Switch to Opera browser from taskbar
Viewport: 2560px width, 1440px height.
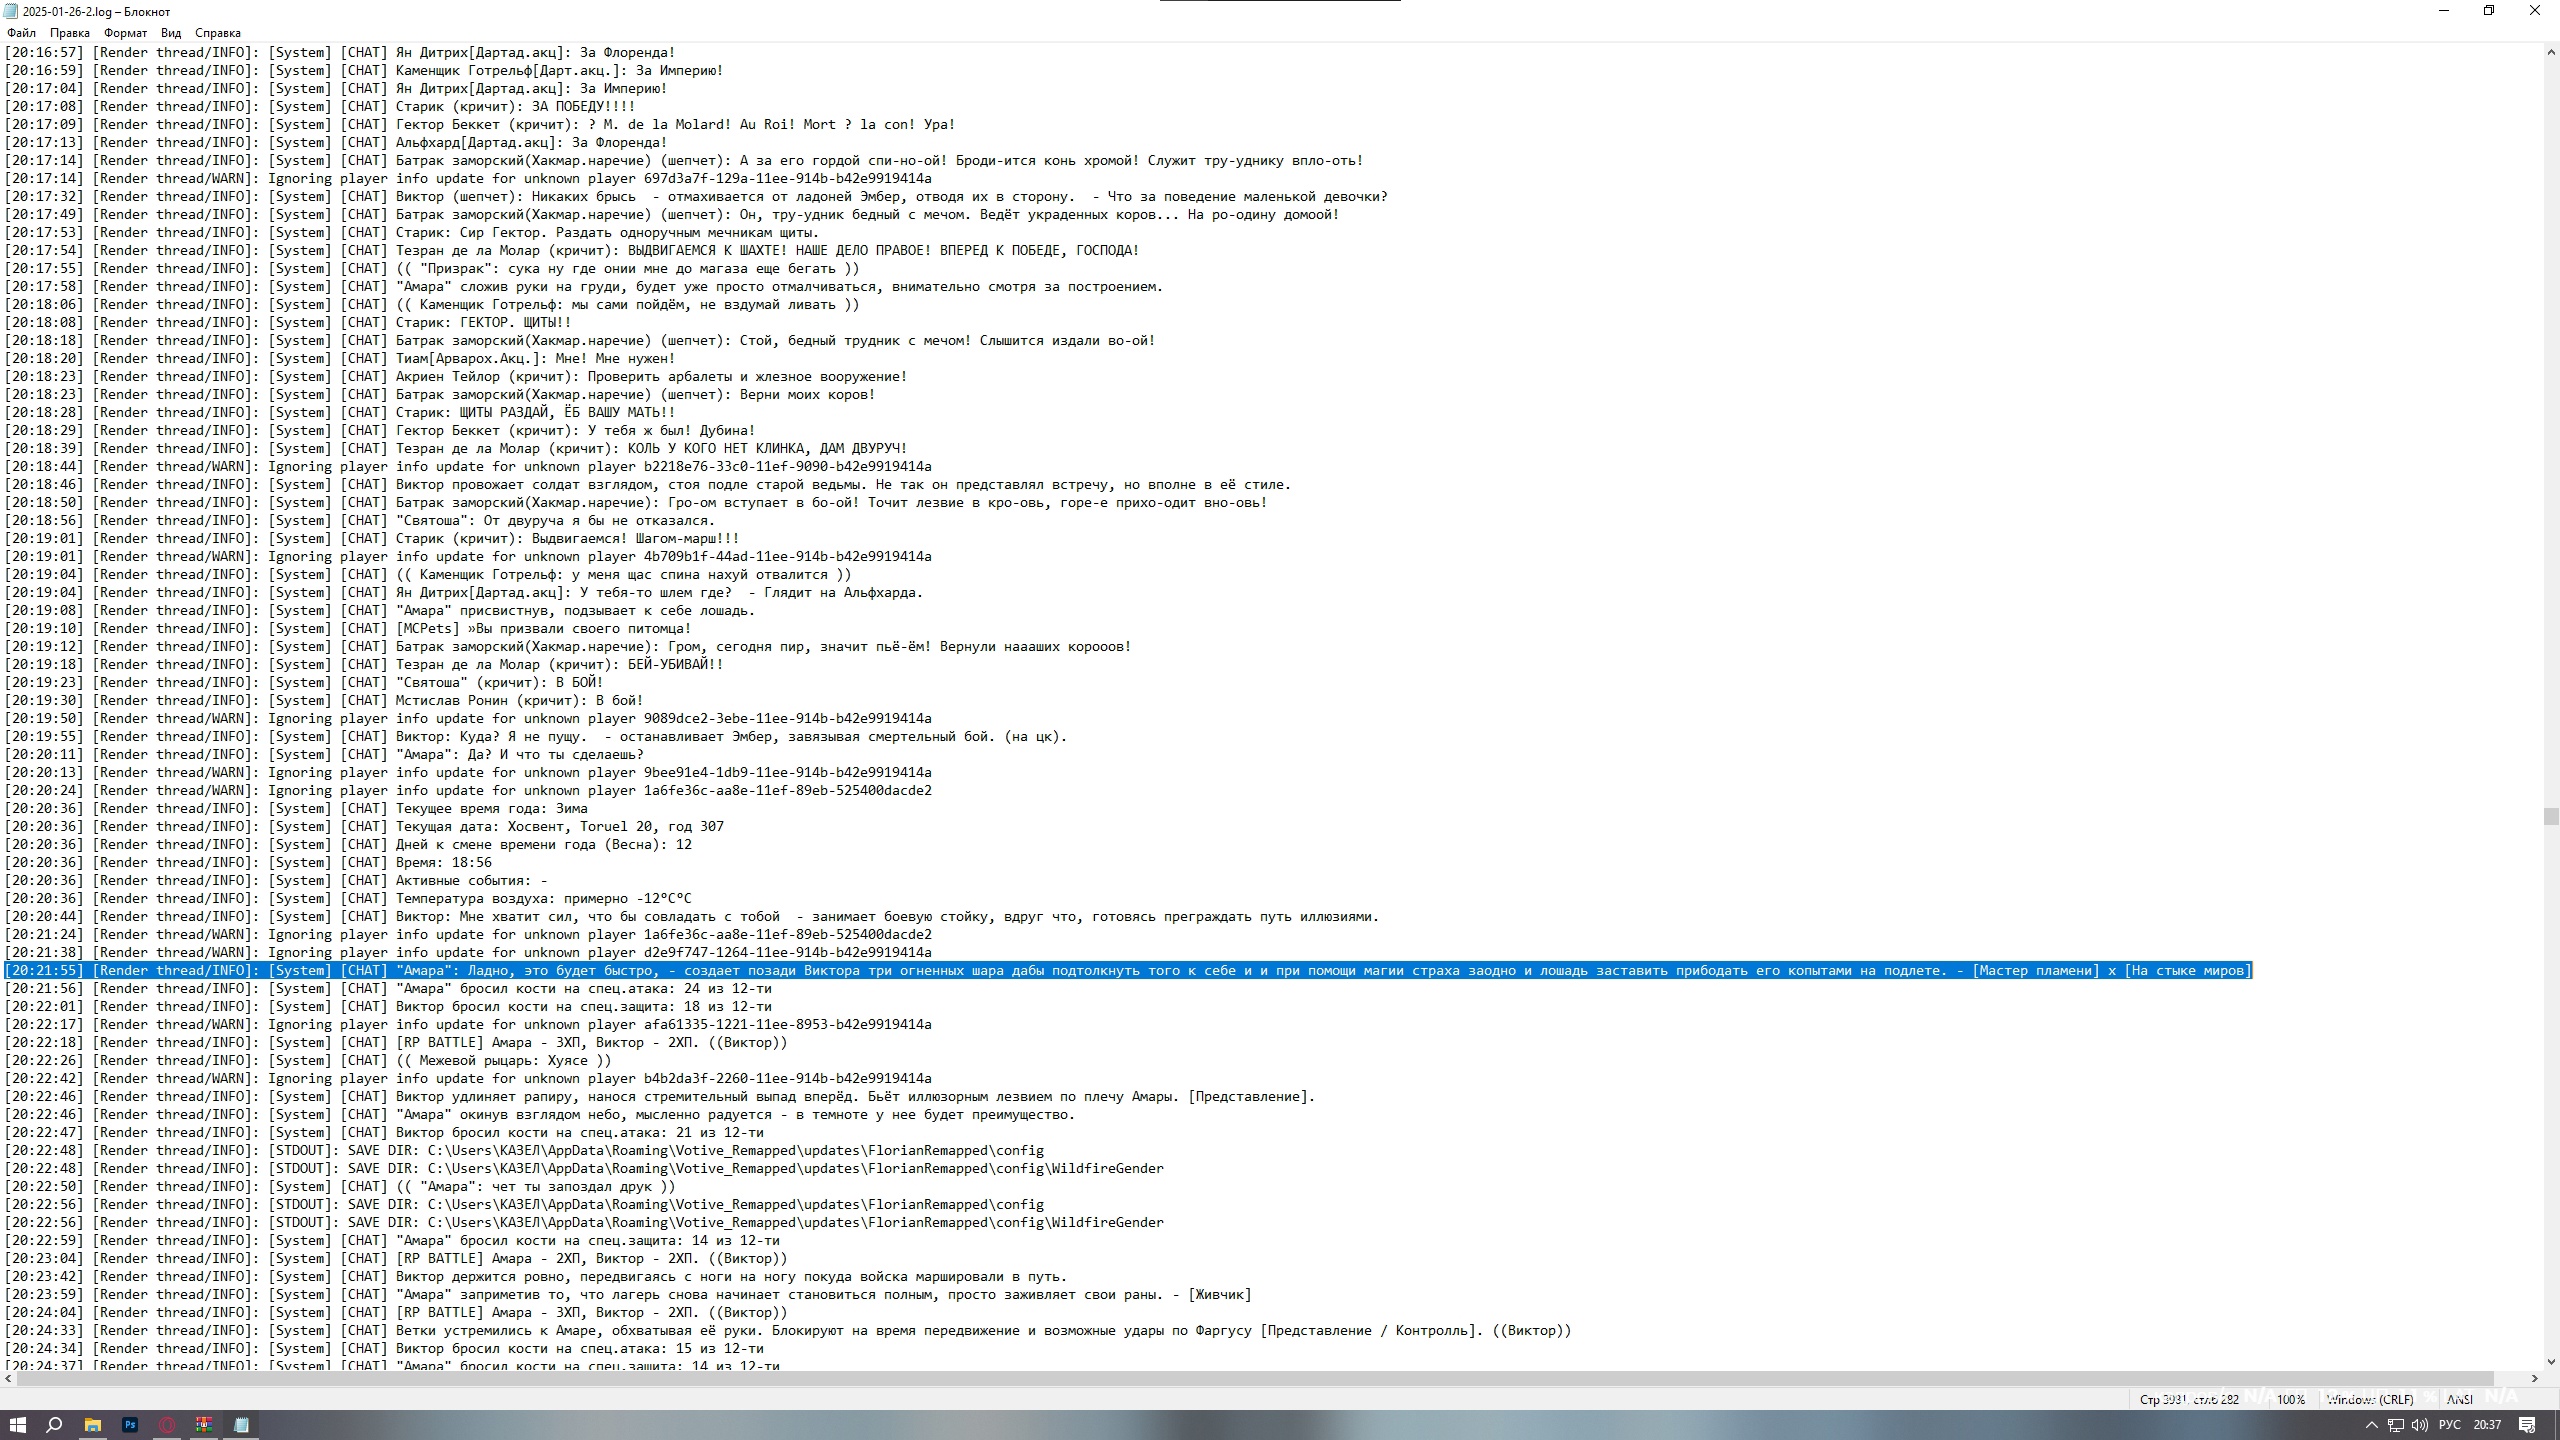(167, 1425)
